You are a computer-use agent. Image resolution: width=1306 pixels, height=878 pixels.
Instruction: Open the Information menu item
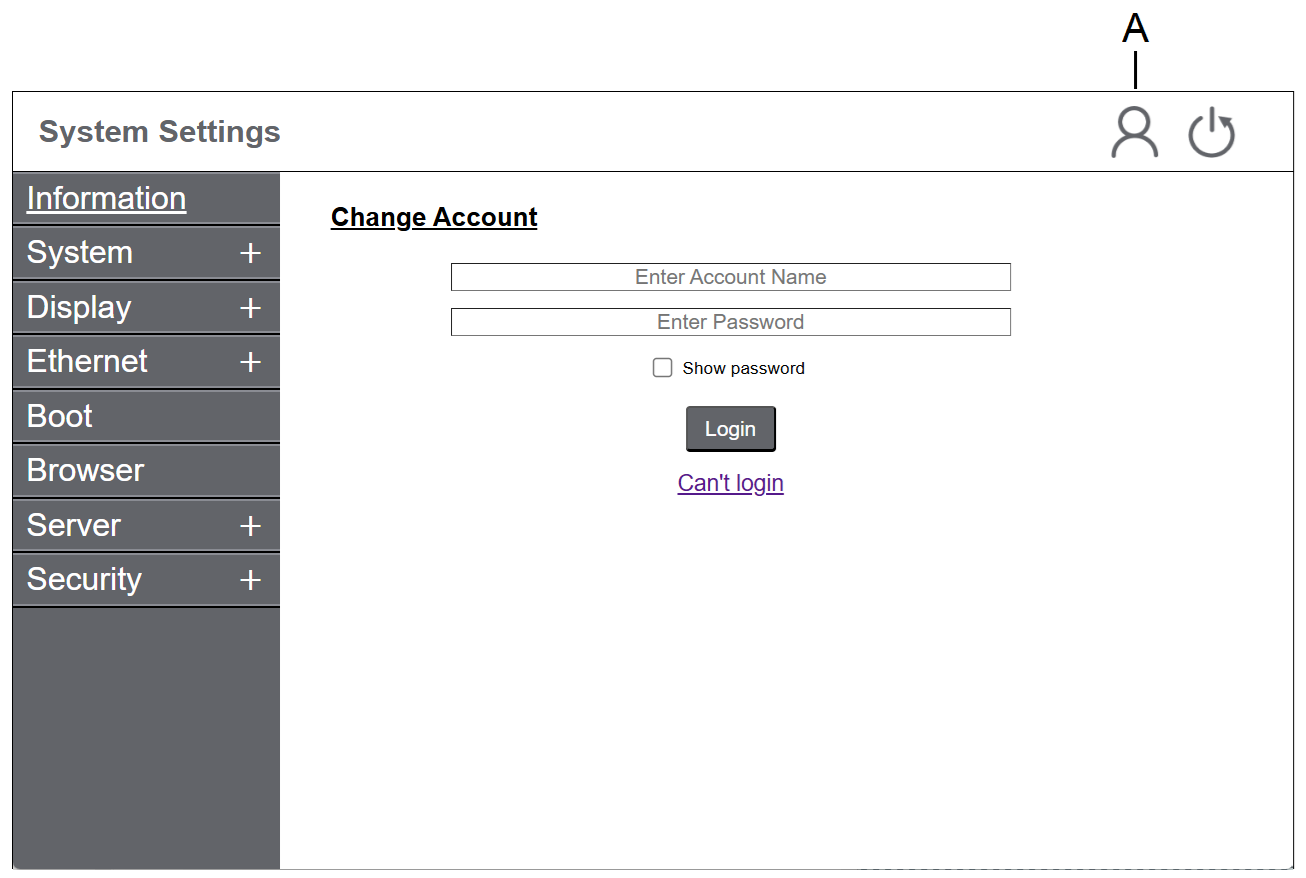106,198
